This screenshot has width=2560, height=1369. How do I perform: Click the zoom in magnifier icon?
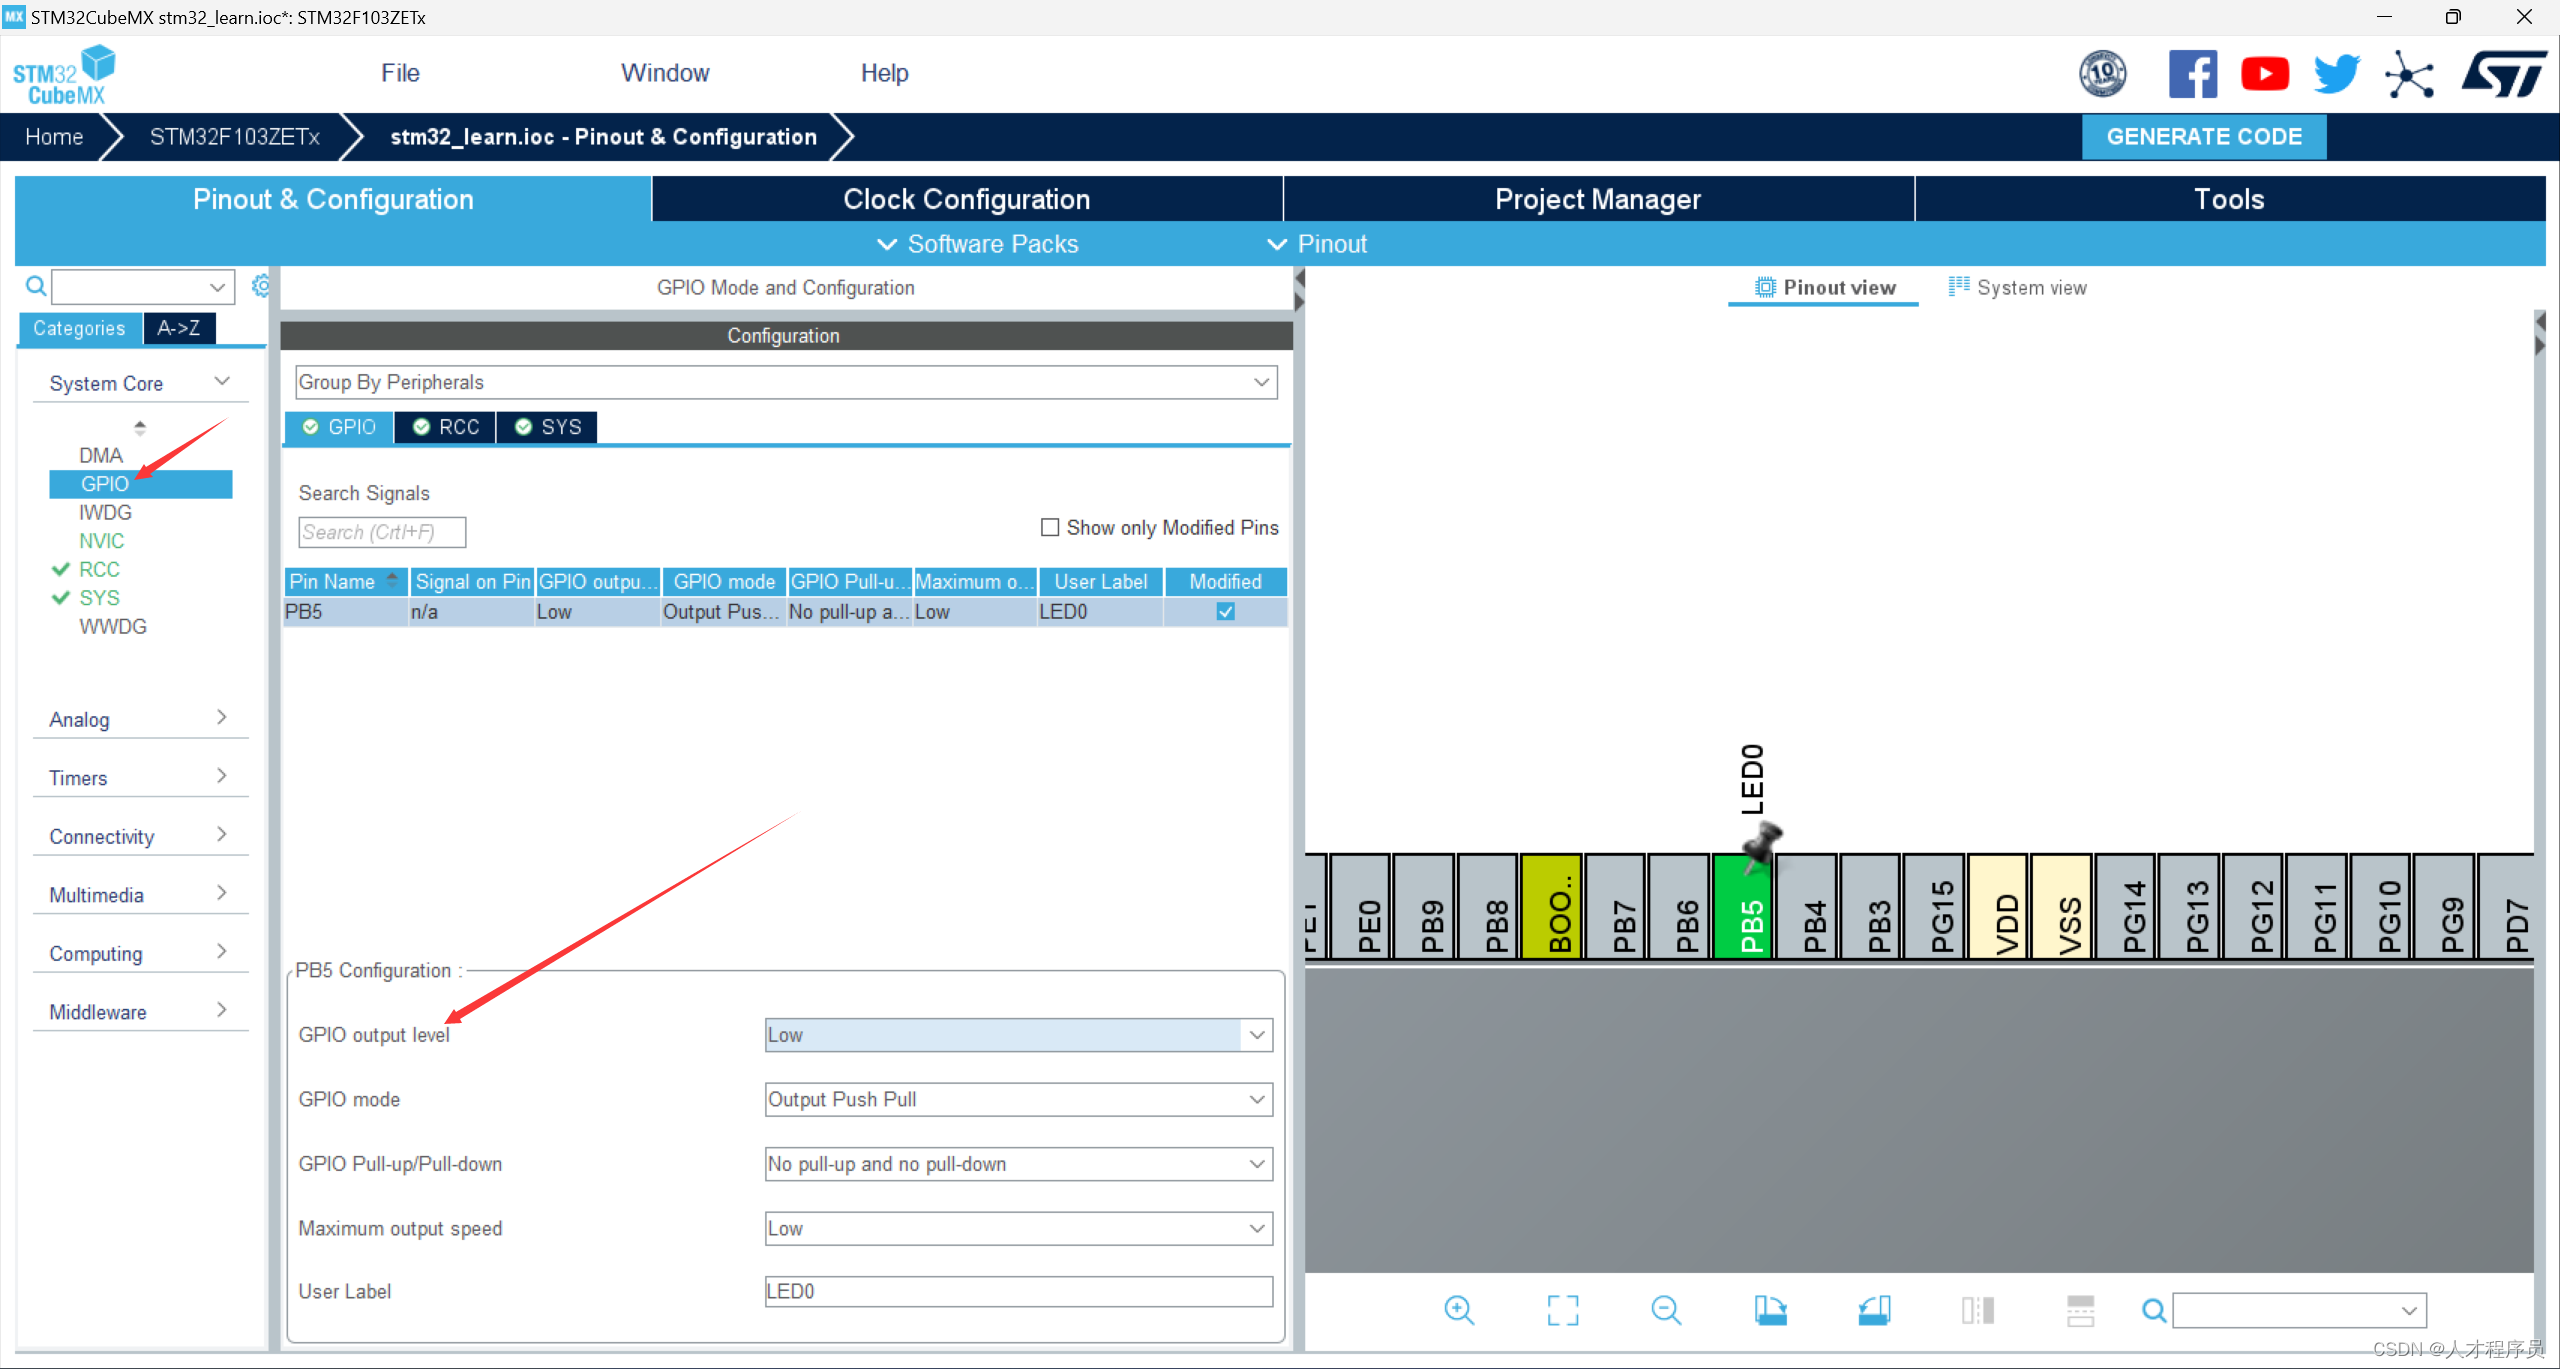[1459, 1310]
